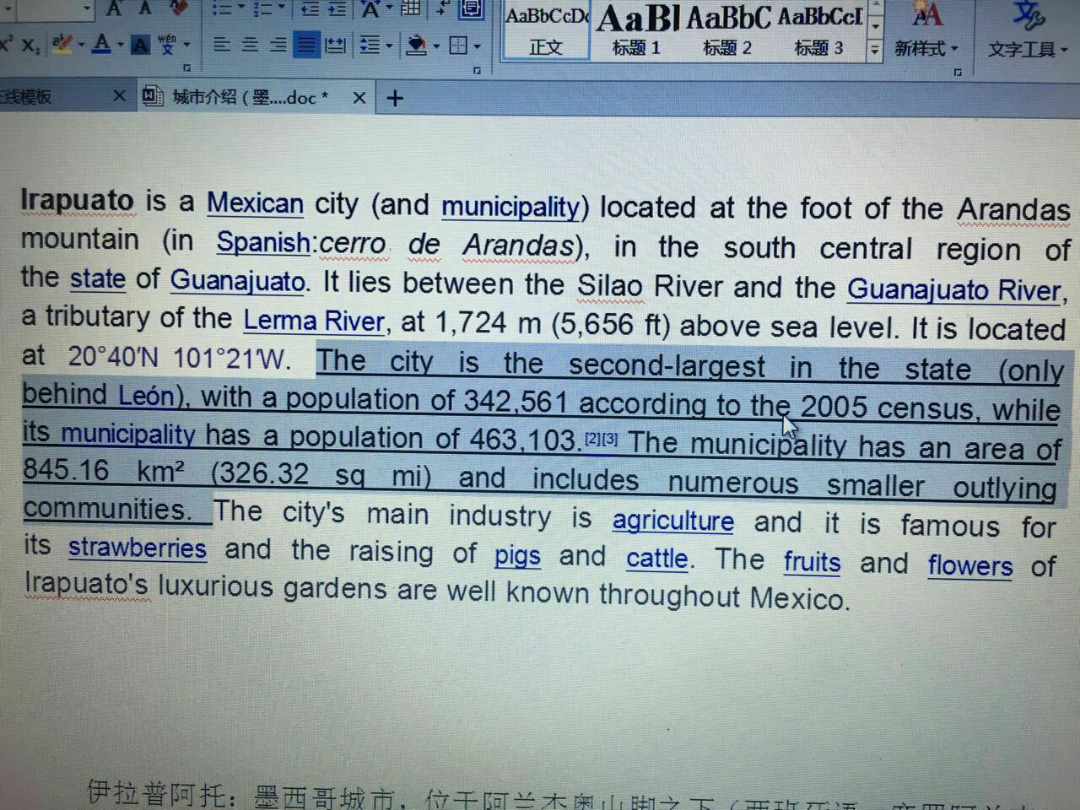Open the font color dropdown arrow
This screenshot has height=810, width=1080.
coord(120,46)
